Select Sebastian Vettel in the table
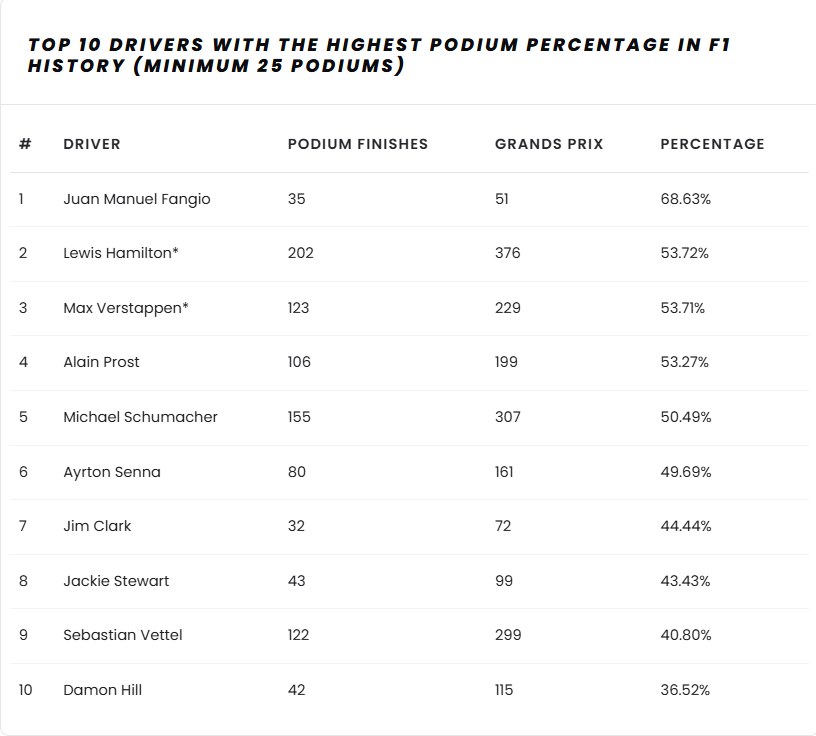Image resolution: width=816 pixels, height=736 pixels. [x=123, y=635]
